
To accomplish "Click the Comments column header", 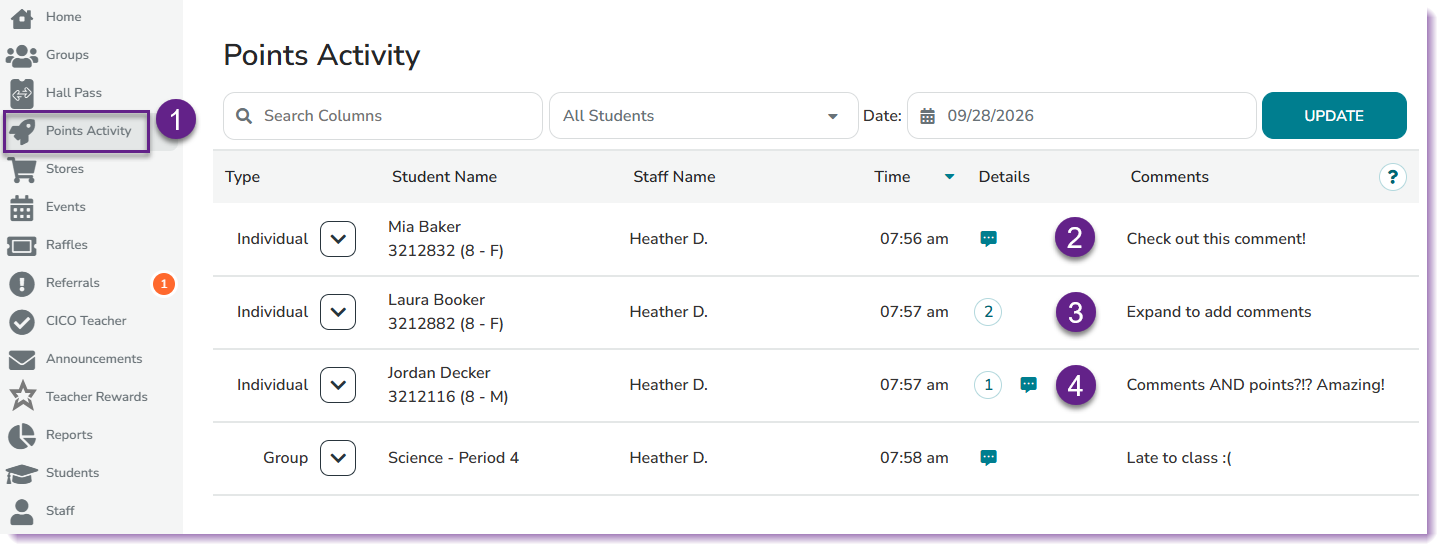I will (x=1170, y=177).
